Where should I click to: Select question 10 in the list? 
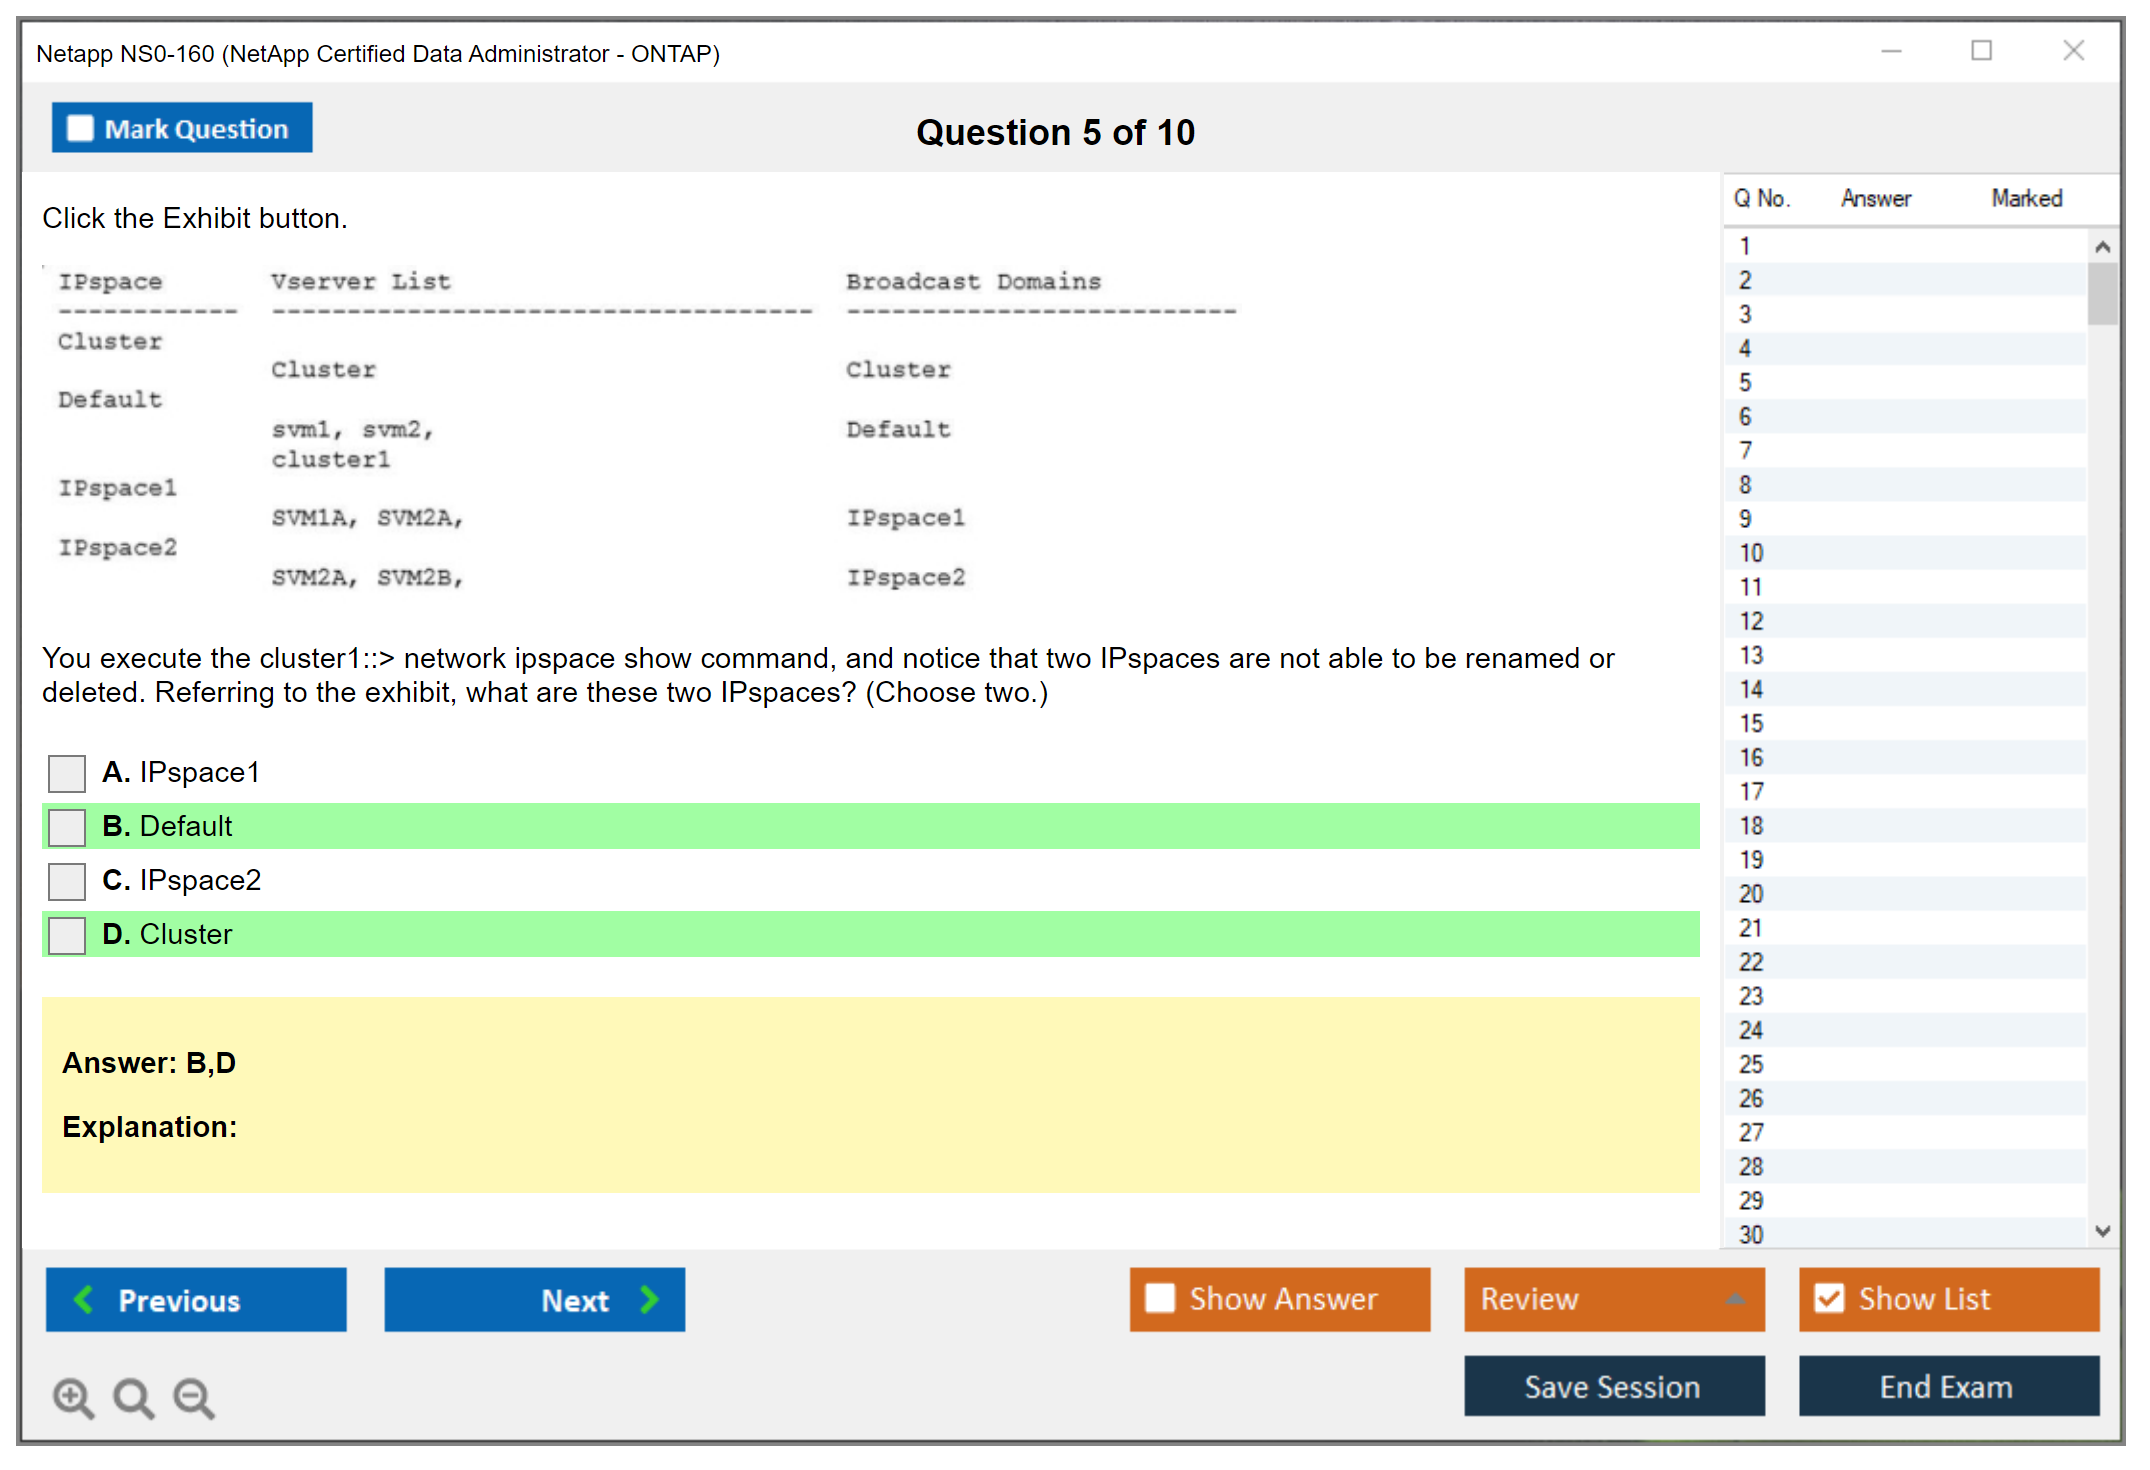pyautogui.click(x=1751, y=553)
